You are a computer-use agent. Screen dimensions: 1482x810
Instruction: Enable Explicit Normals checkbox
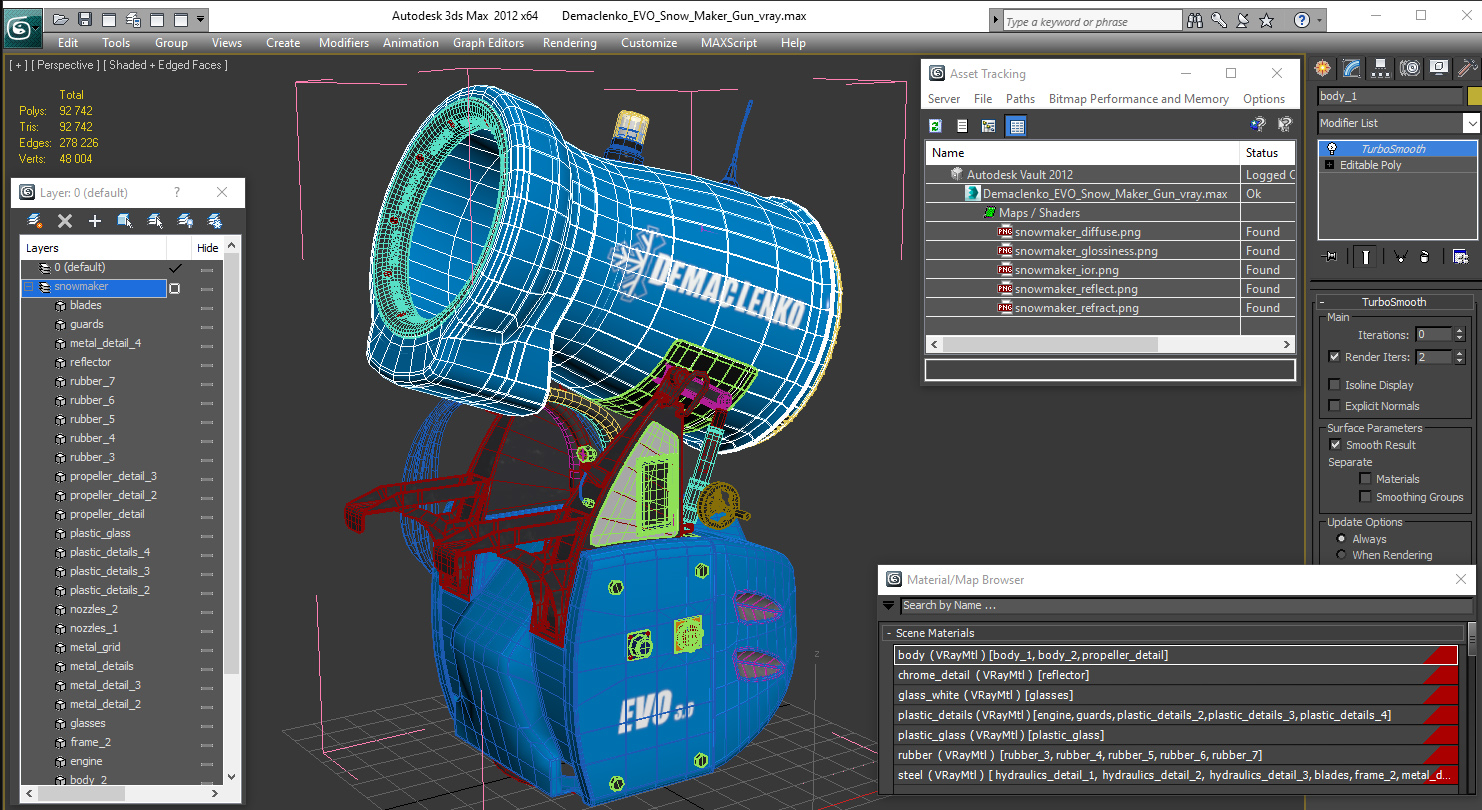(1334, 406)
